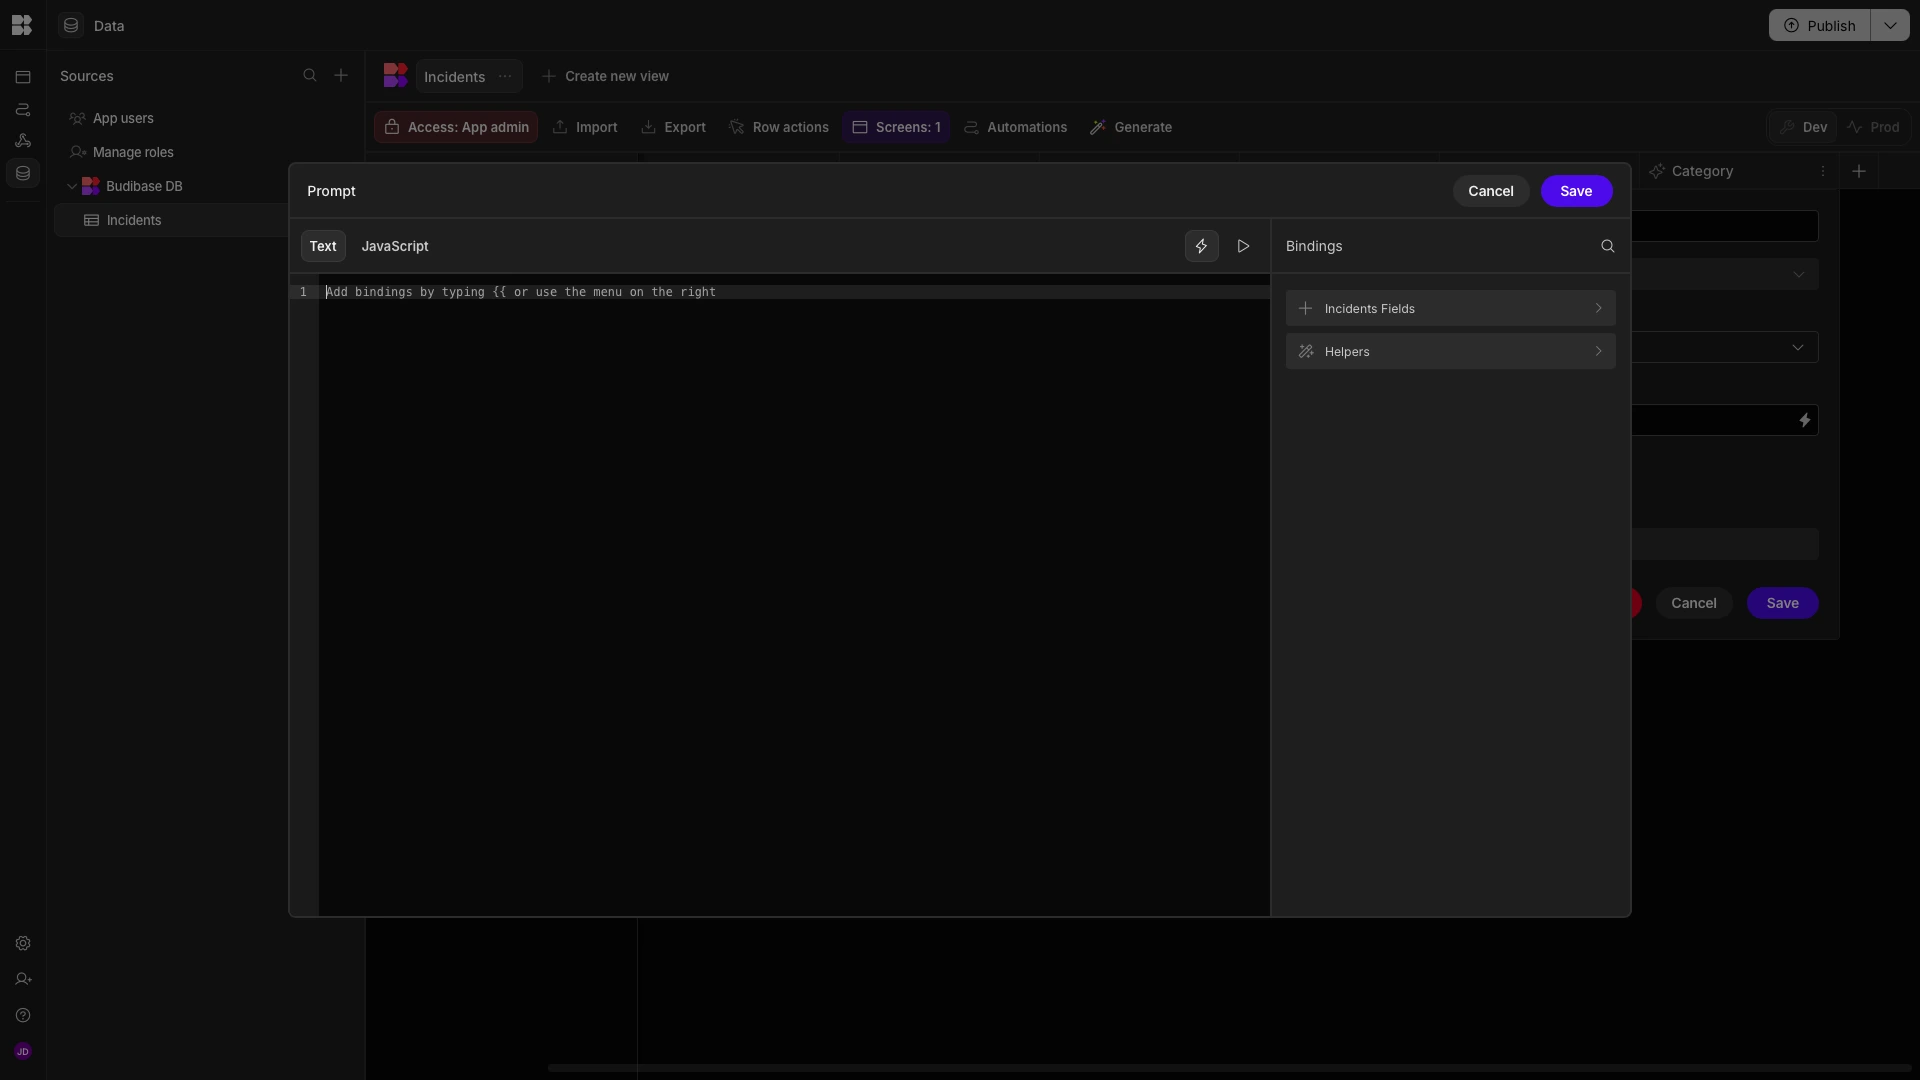Click into the prompt text editor area
Screen dimensions: 1920x1080
[794, 600]
